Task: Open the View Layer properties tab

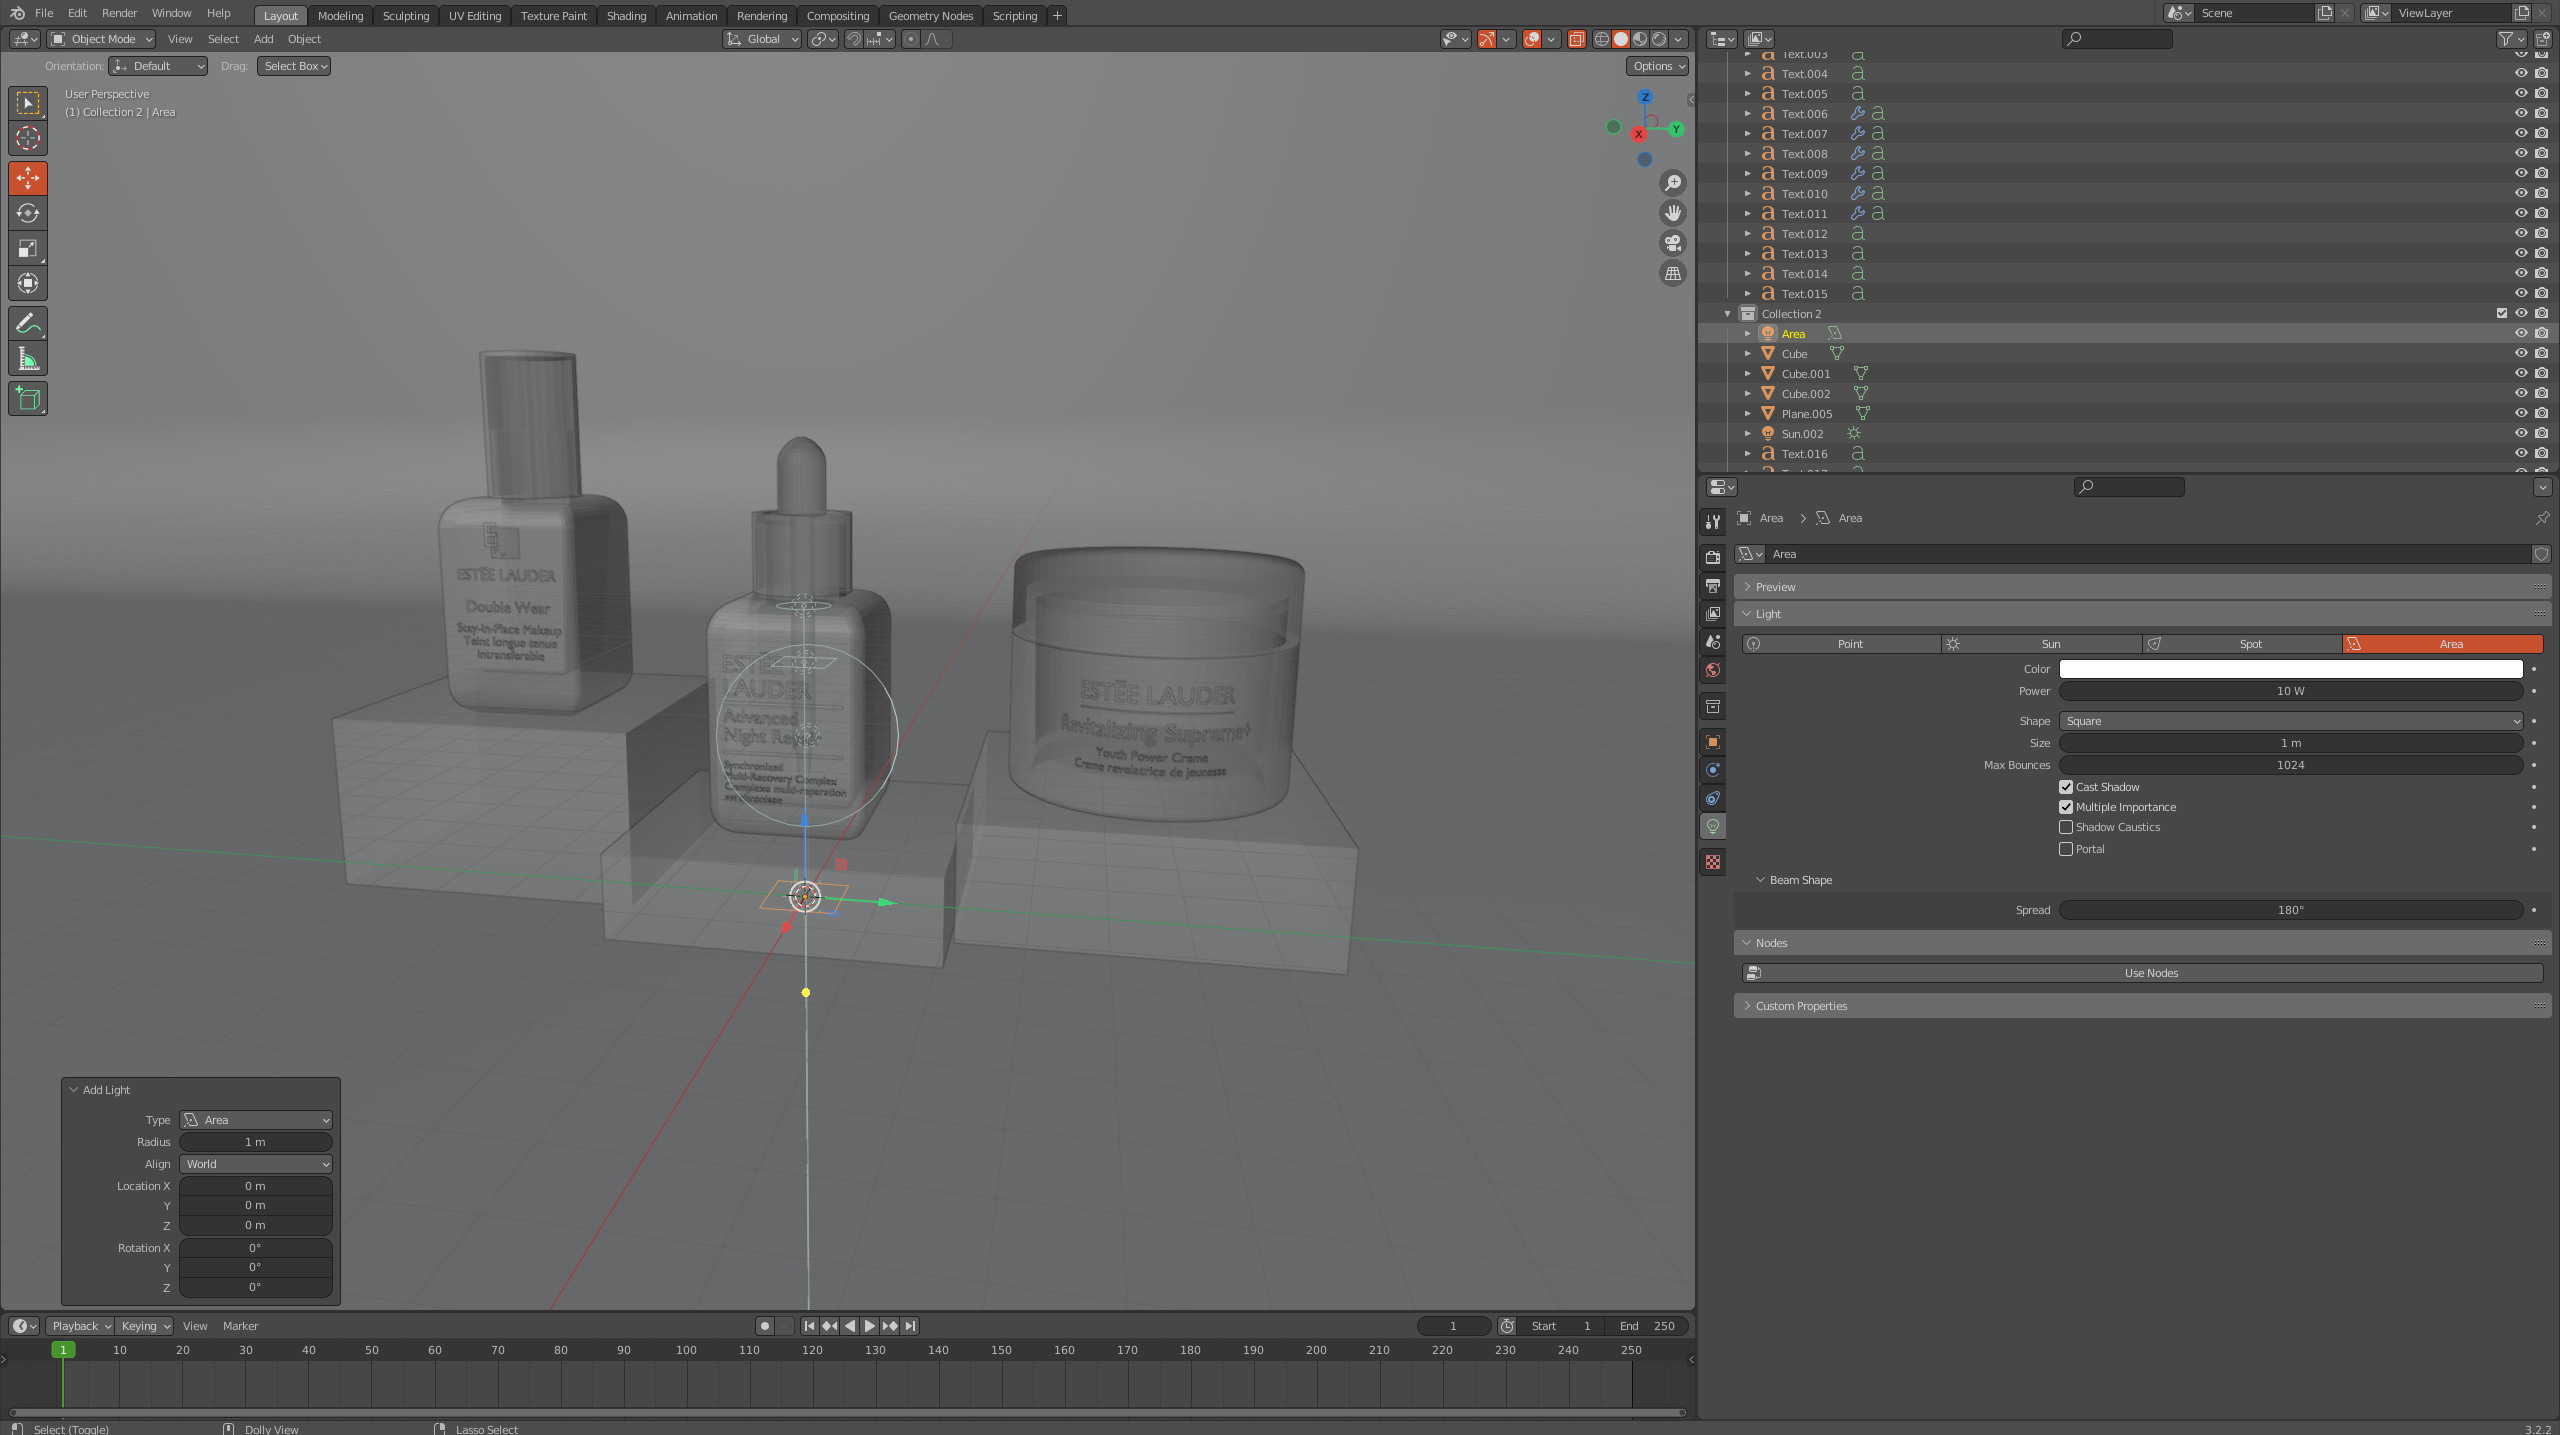Action: coord(1713,613)
